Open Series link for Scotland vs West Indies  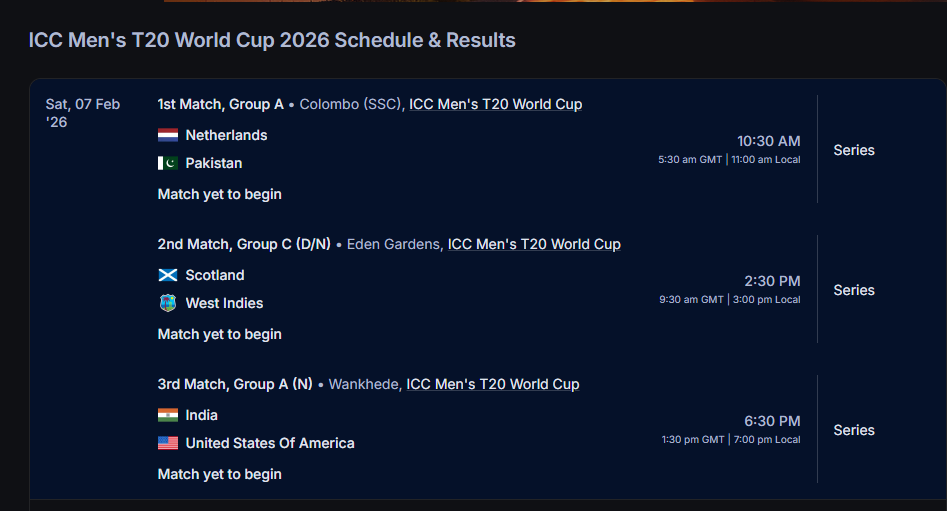[x=854, y=290]
